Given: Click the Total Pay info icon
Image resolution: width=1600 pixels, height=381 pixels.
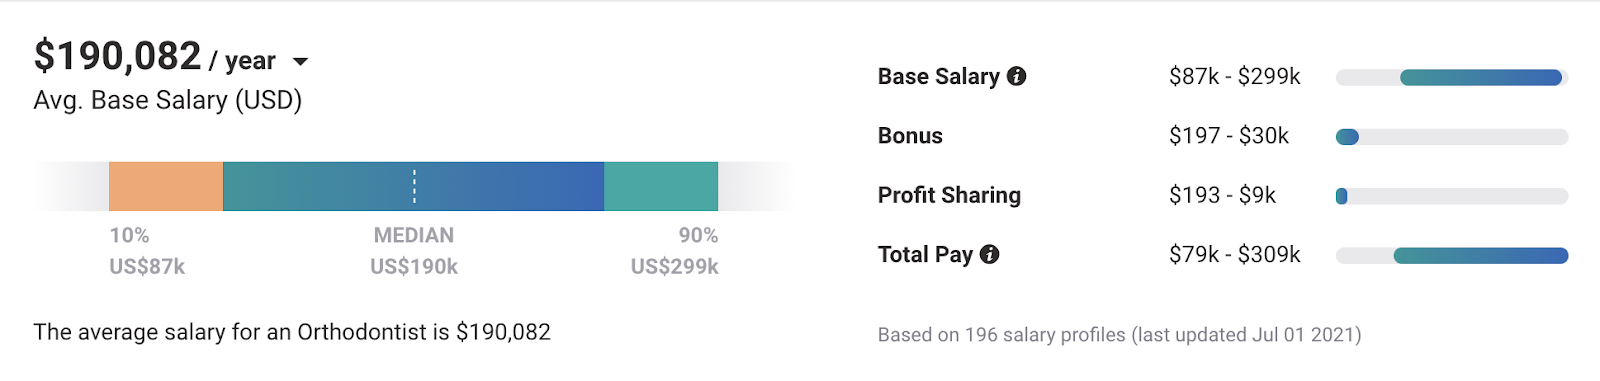Looking at the screenshot, I should tap(990, 254).
